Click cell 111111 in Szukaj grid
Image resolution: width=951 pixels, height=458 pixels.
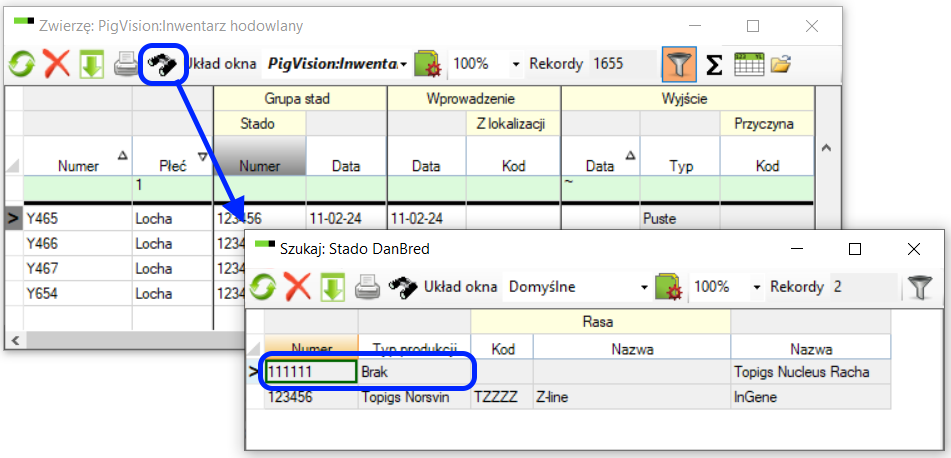click(311, 372)
